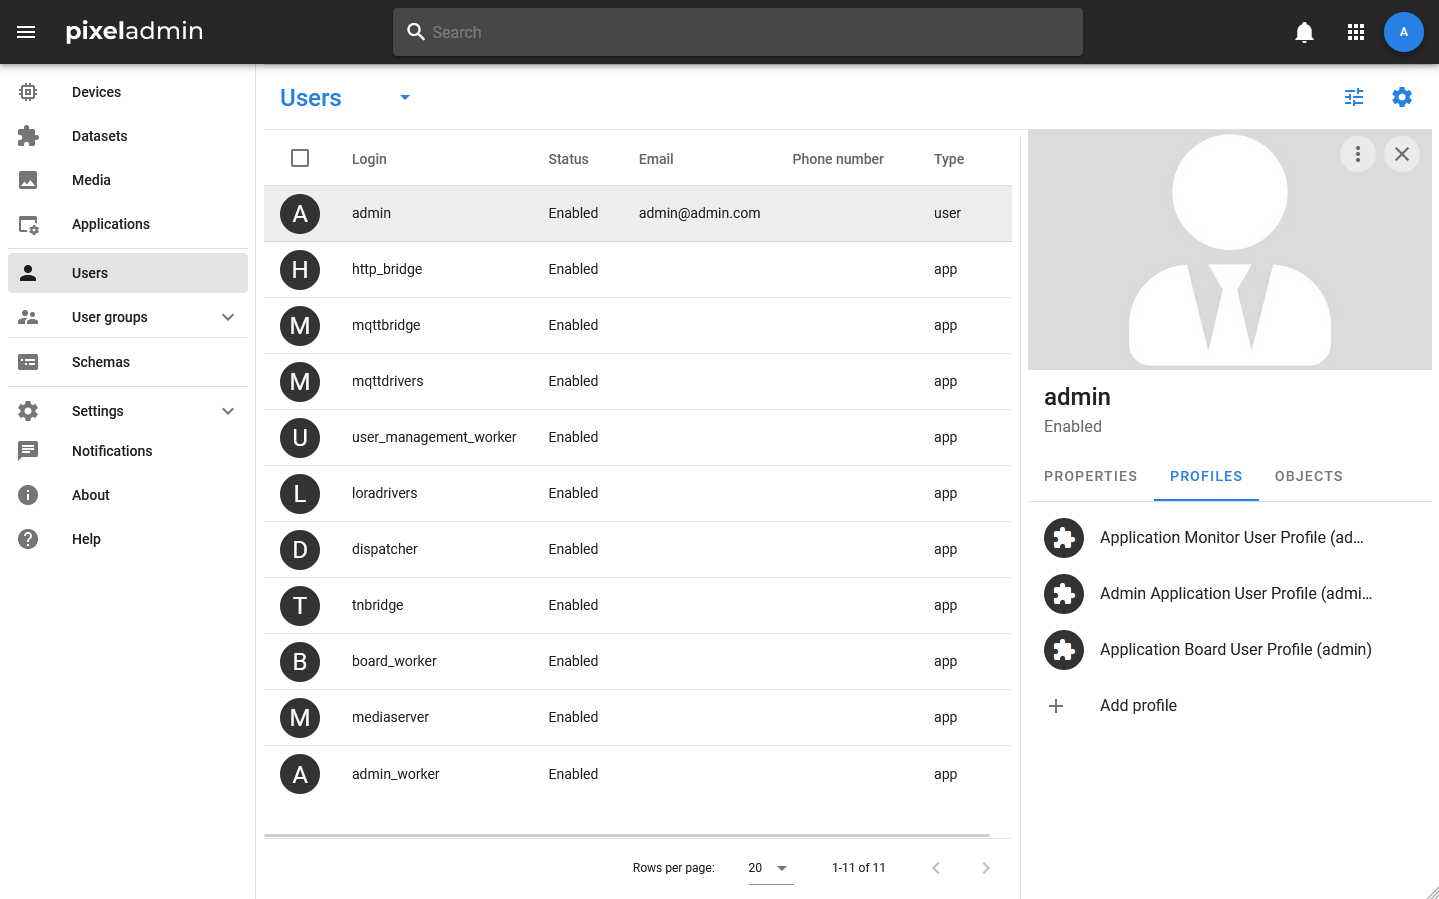Open Admin Application User Profile entry
Image resolution: width=1439 pixels, height=899 pixels.
click(1235, 594)
